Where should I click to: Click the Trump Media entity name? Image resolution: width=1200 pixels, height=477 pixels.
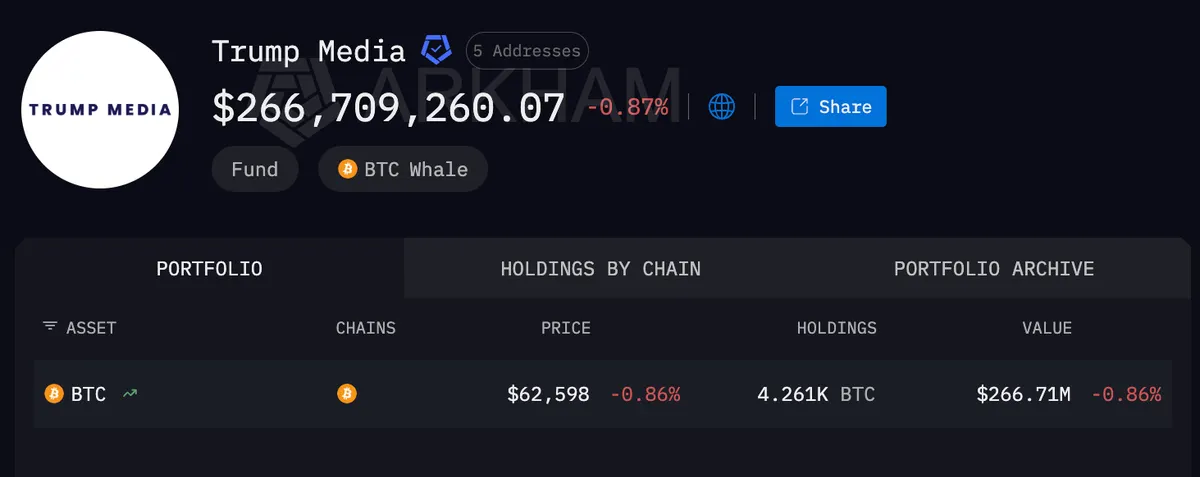[309, 51]
